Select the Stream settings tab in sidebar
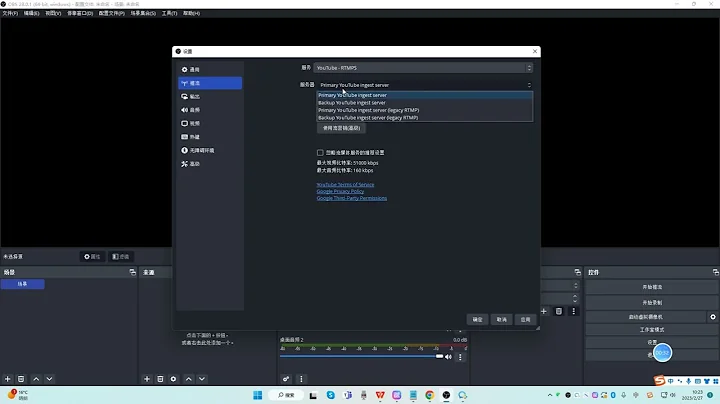Screen dimensions: 720x404 click(x=210, y=83)
